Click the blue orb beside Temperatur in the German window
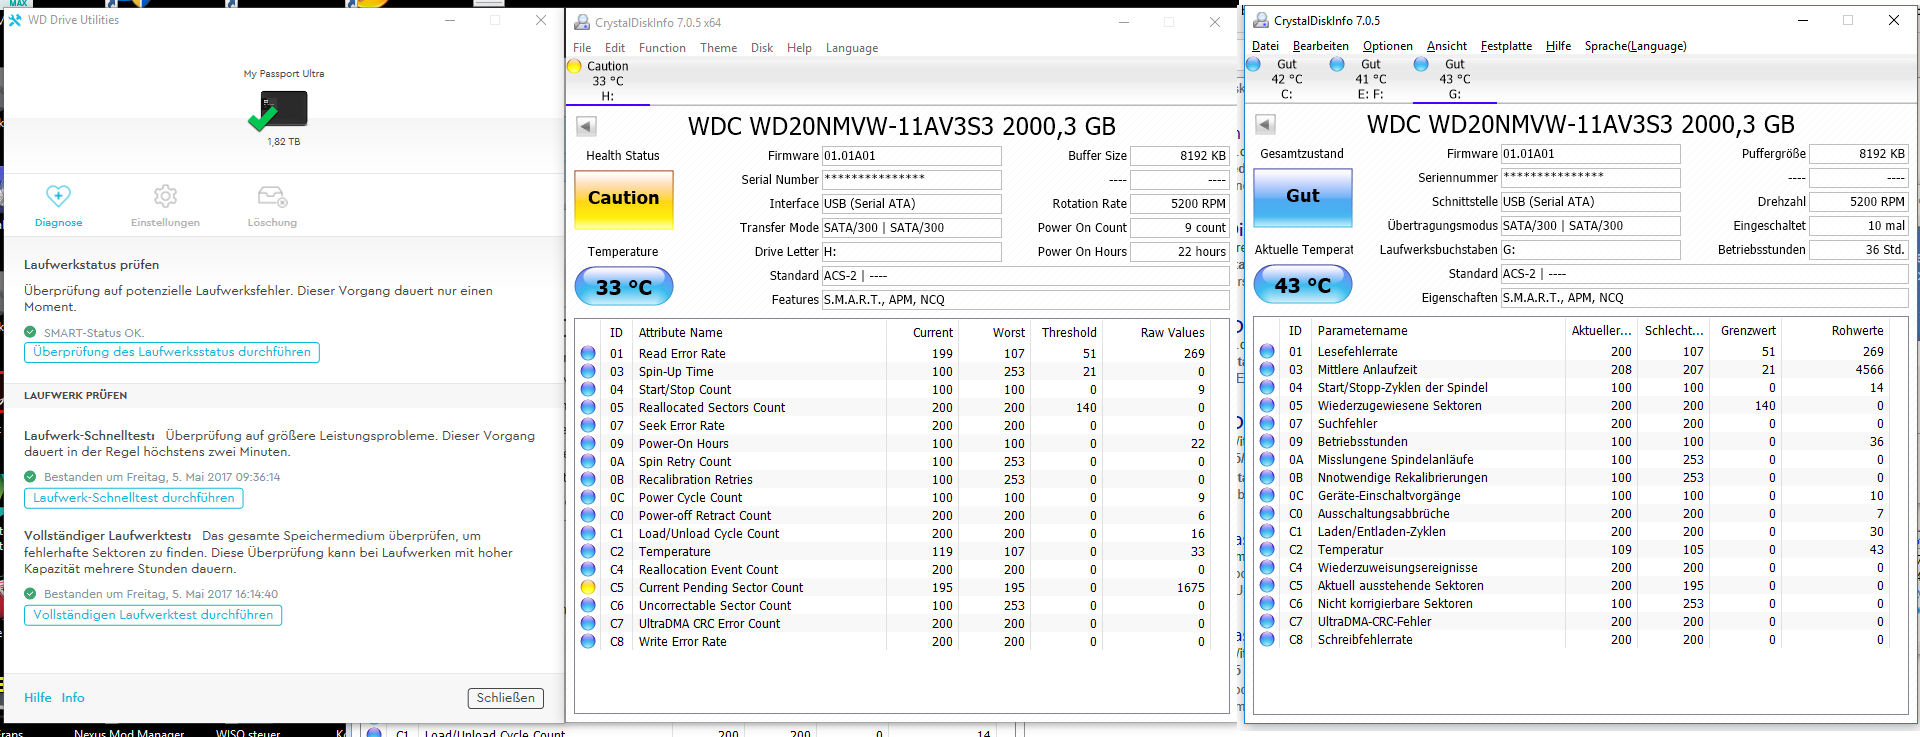The width and height of the screenshot is (1920, 737). pyautogui.click(x=1267, y=549)
